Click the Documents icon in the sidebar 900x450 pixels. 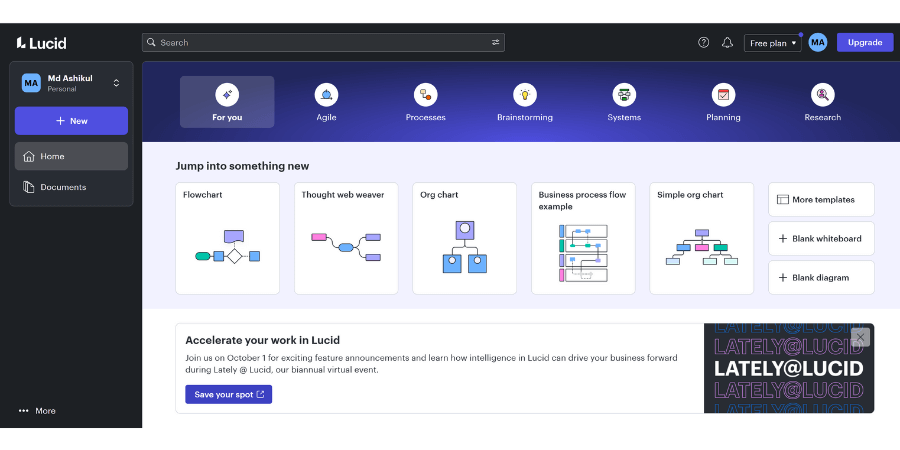[x=29, y=187]
